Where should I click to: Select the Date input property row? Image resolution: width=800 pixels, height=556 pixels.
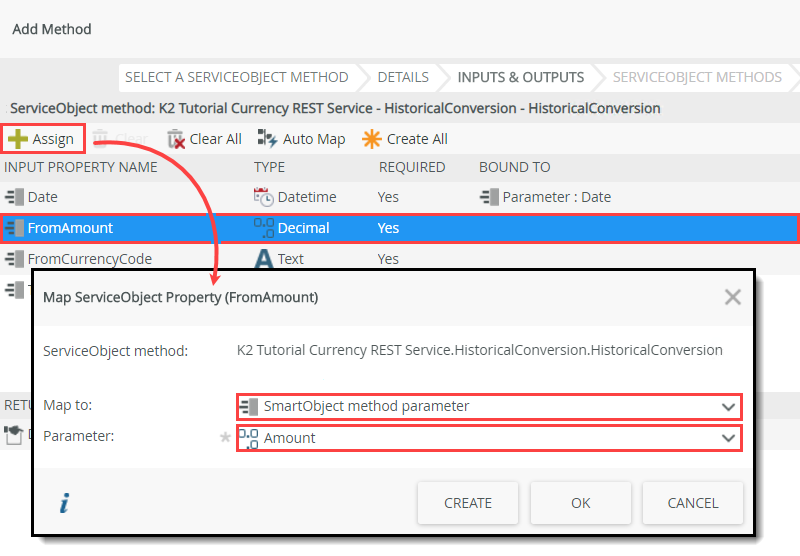[400, 197]
